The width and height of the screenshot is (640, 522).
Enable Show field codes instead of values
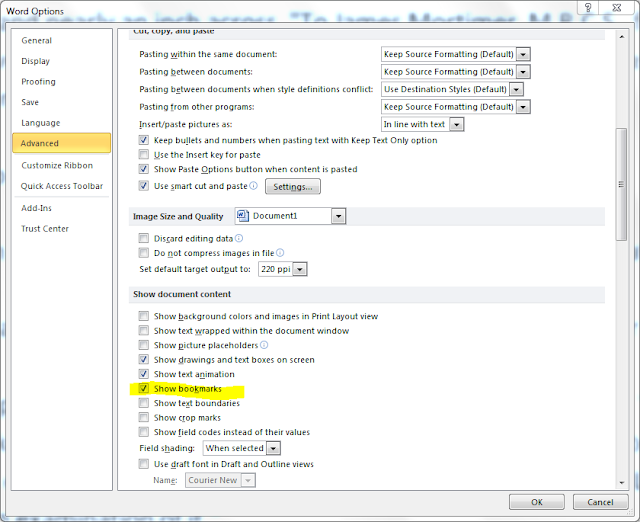144,432
